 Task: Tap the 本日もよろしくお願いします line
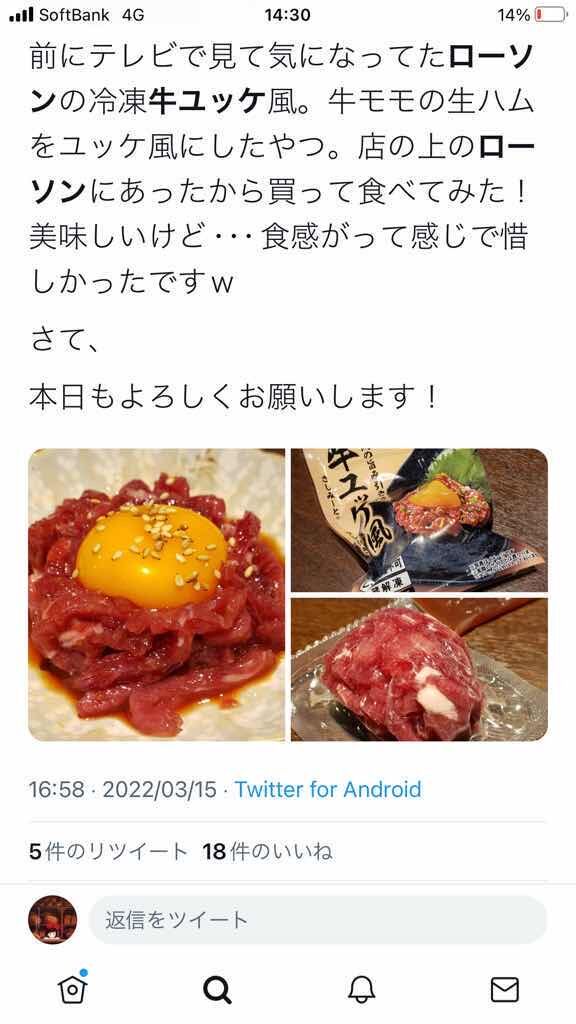[233, 396]
